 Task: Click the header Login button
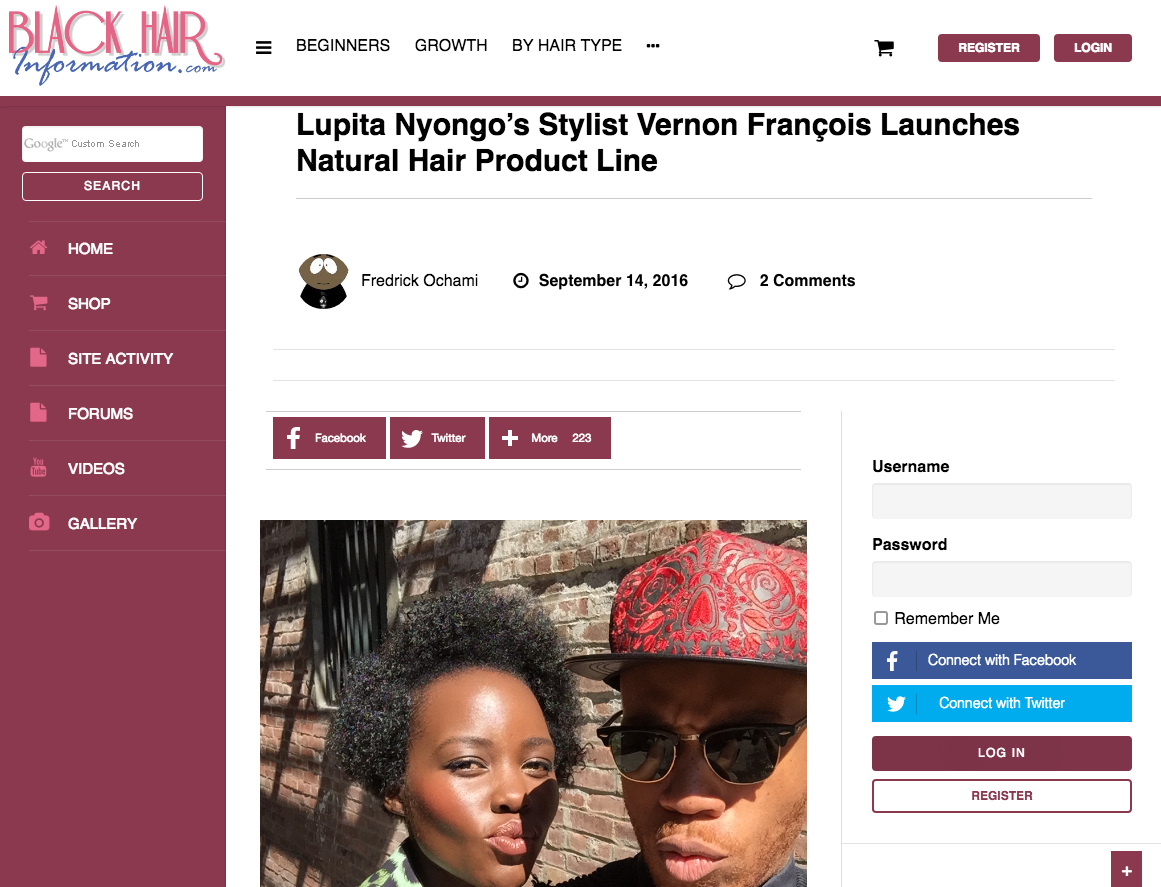coord(1092,48)
